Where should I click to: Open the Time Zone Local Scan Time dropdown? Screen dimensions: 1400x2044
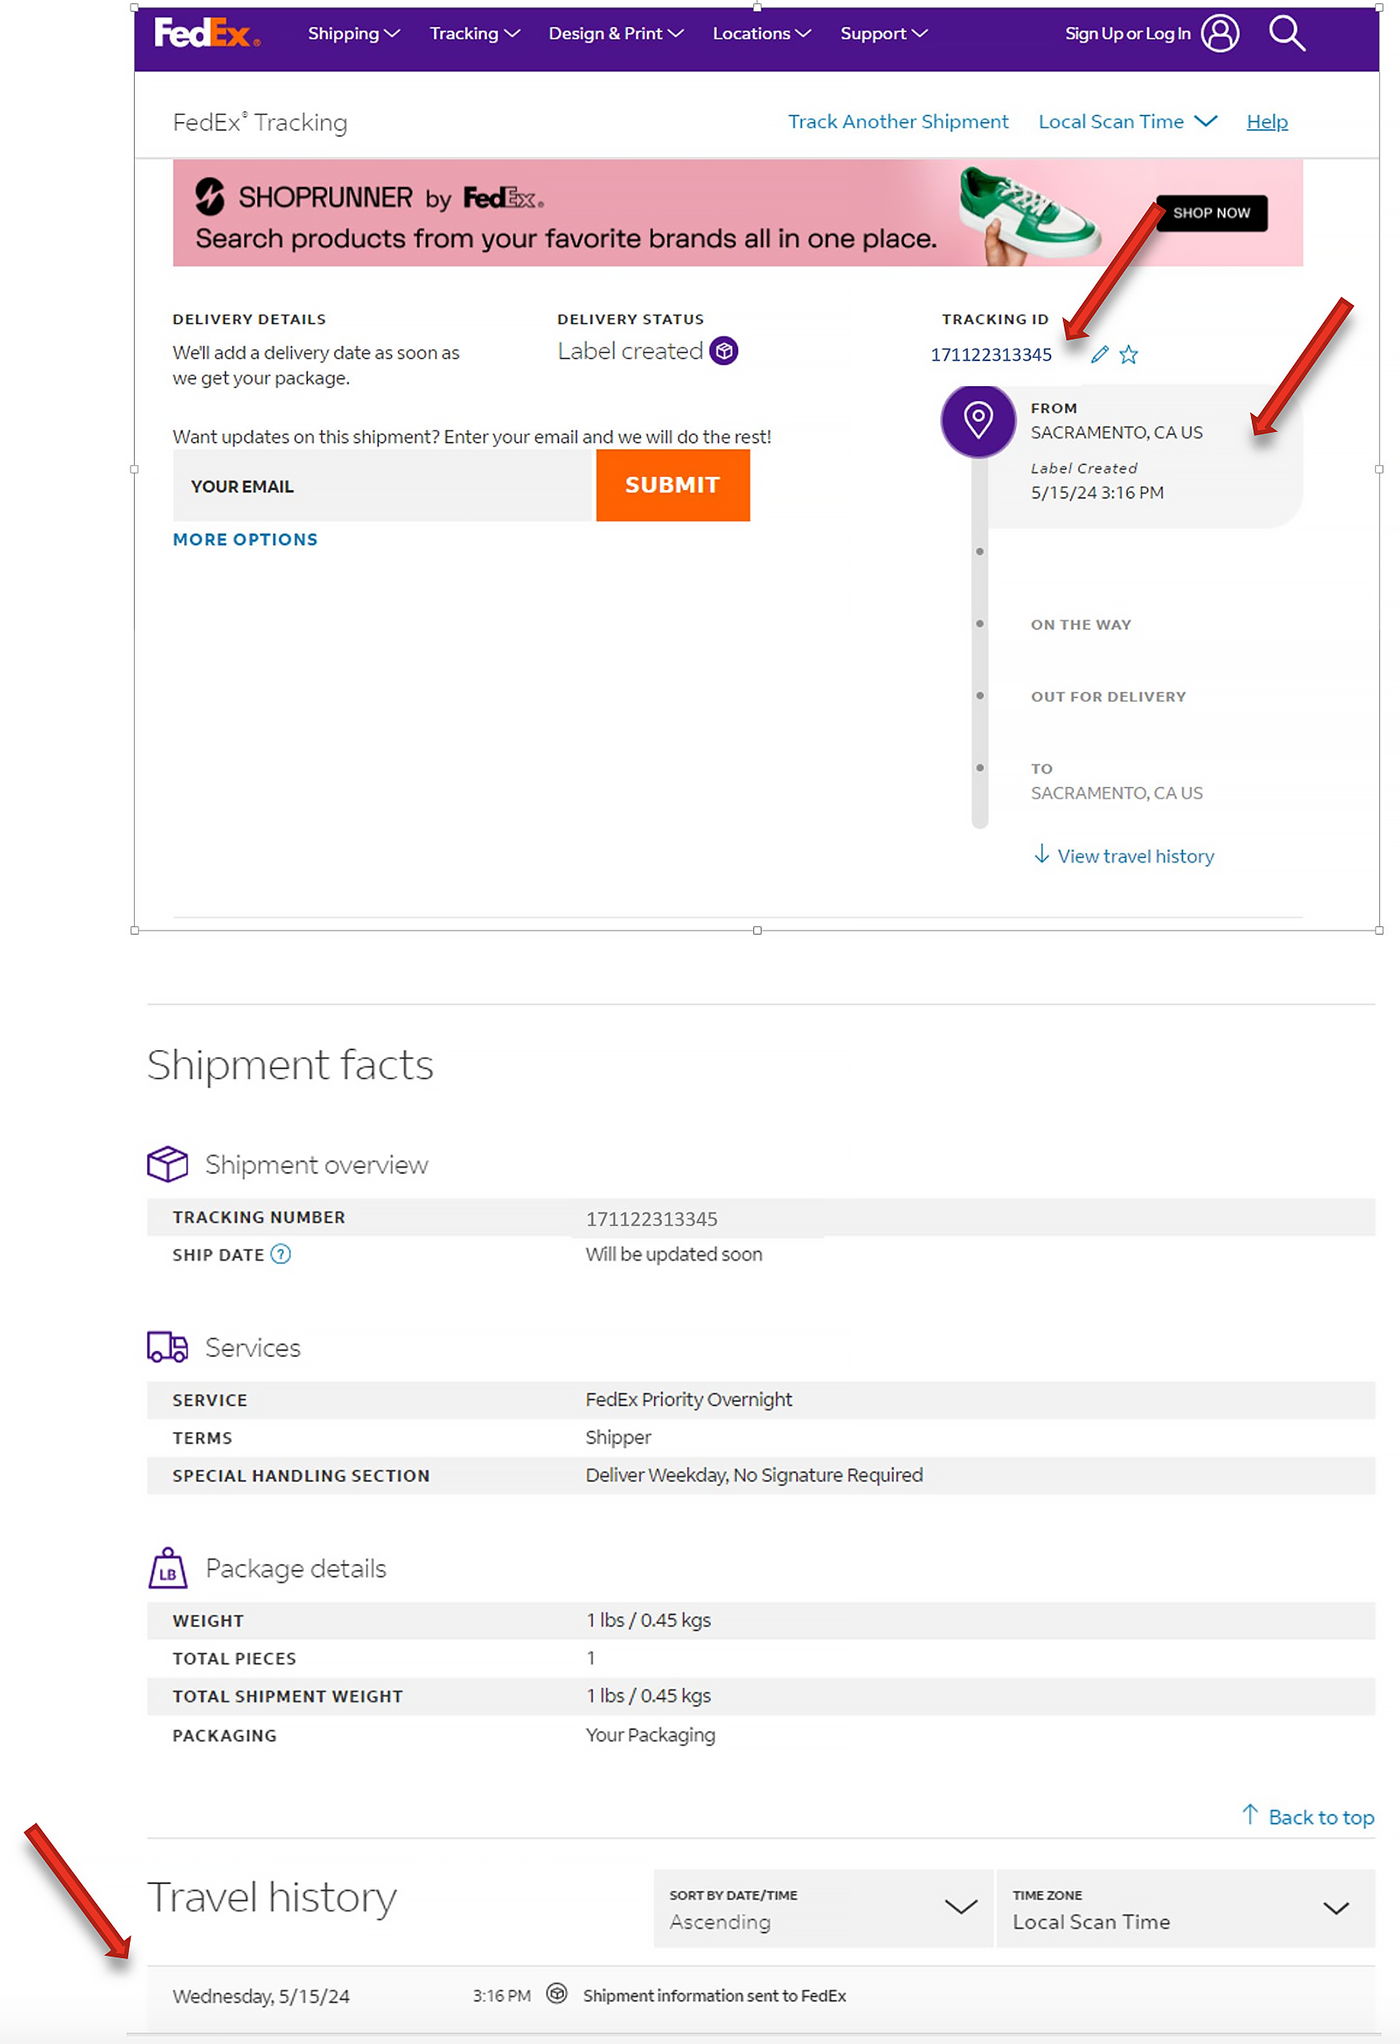click(x=1186, y=1908)
